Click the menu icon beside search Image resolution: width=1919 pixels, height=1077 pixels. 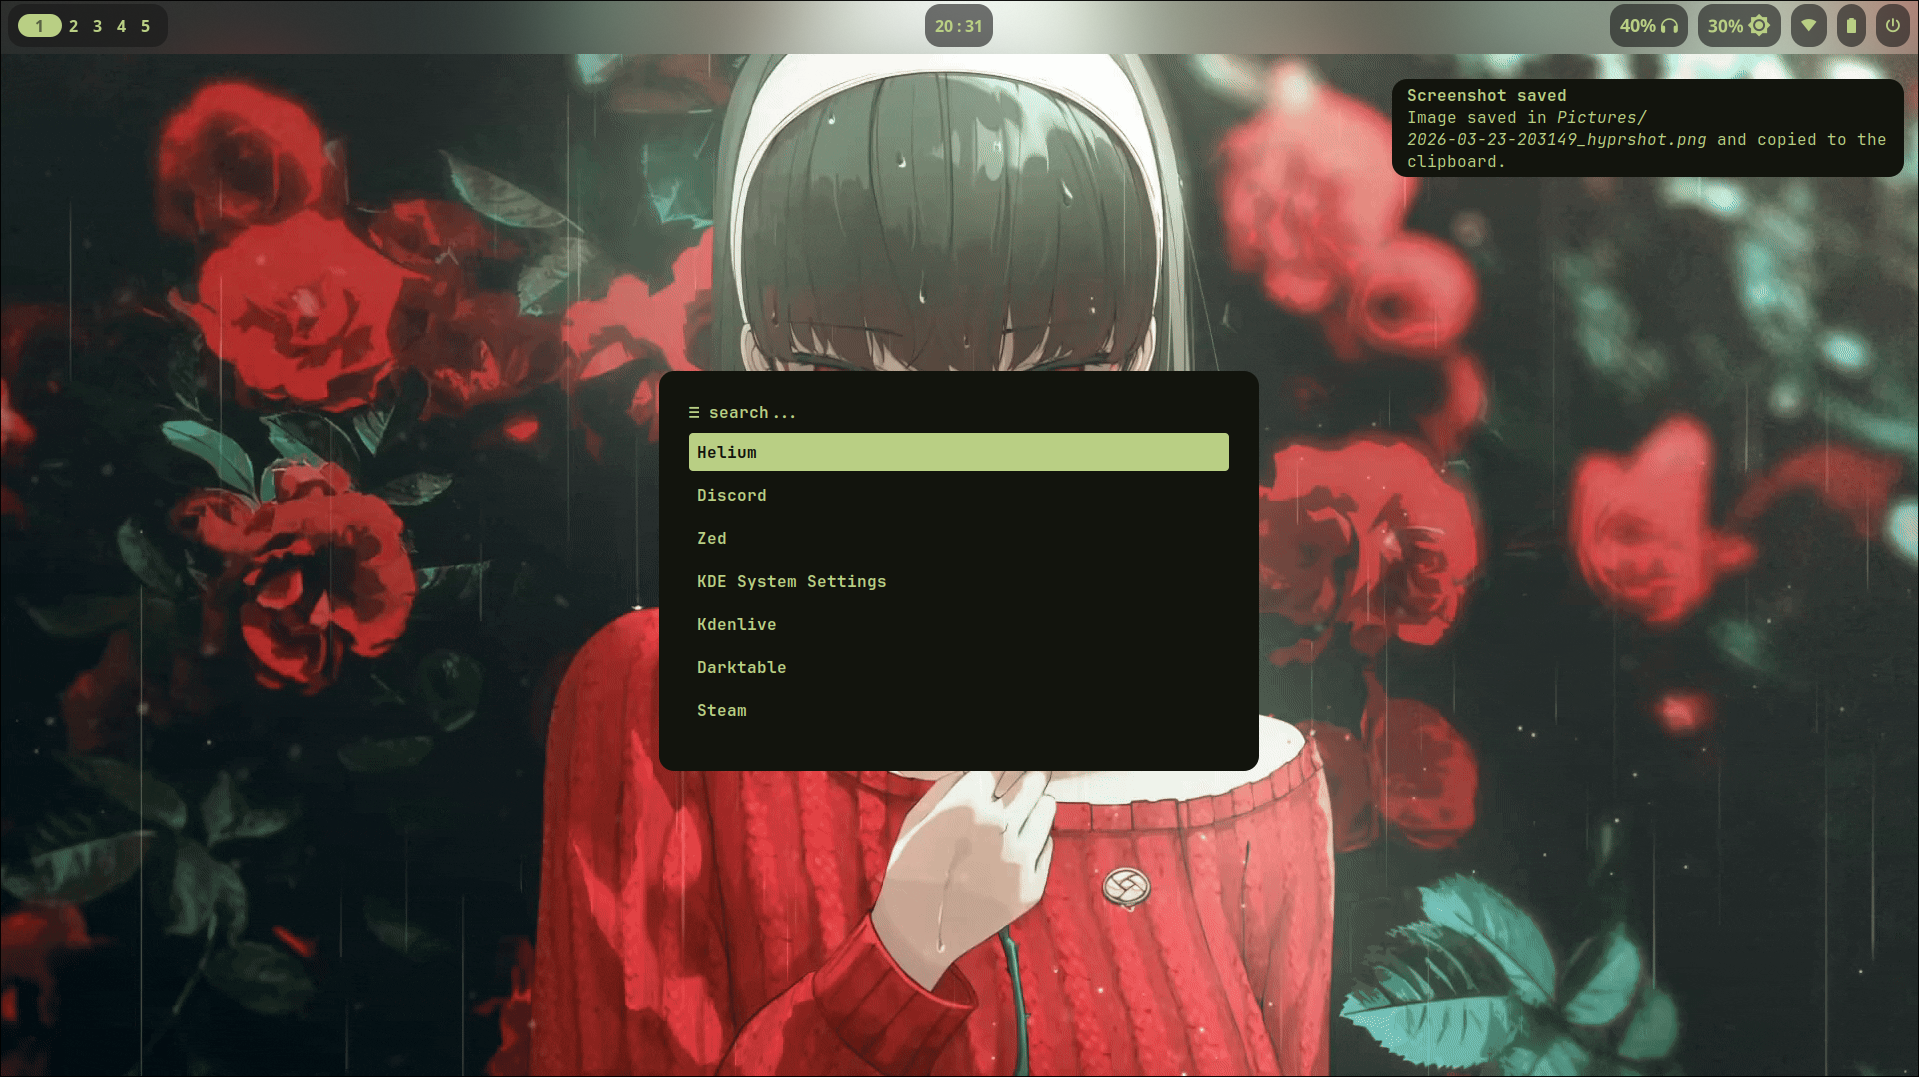(x=694, y=412)
